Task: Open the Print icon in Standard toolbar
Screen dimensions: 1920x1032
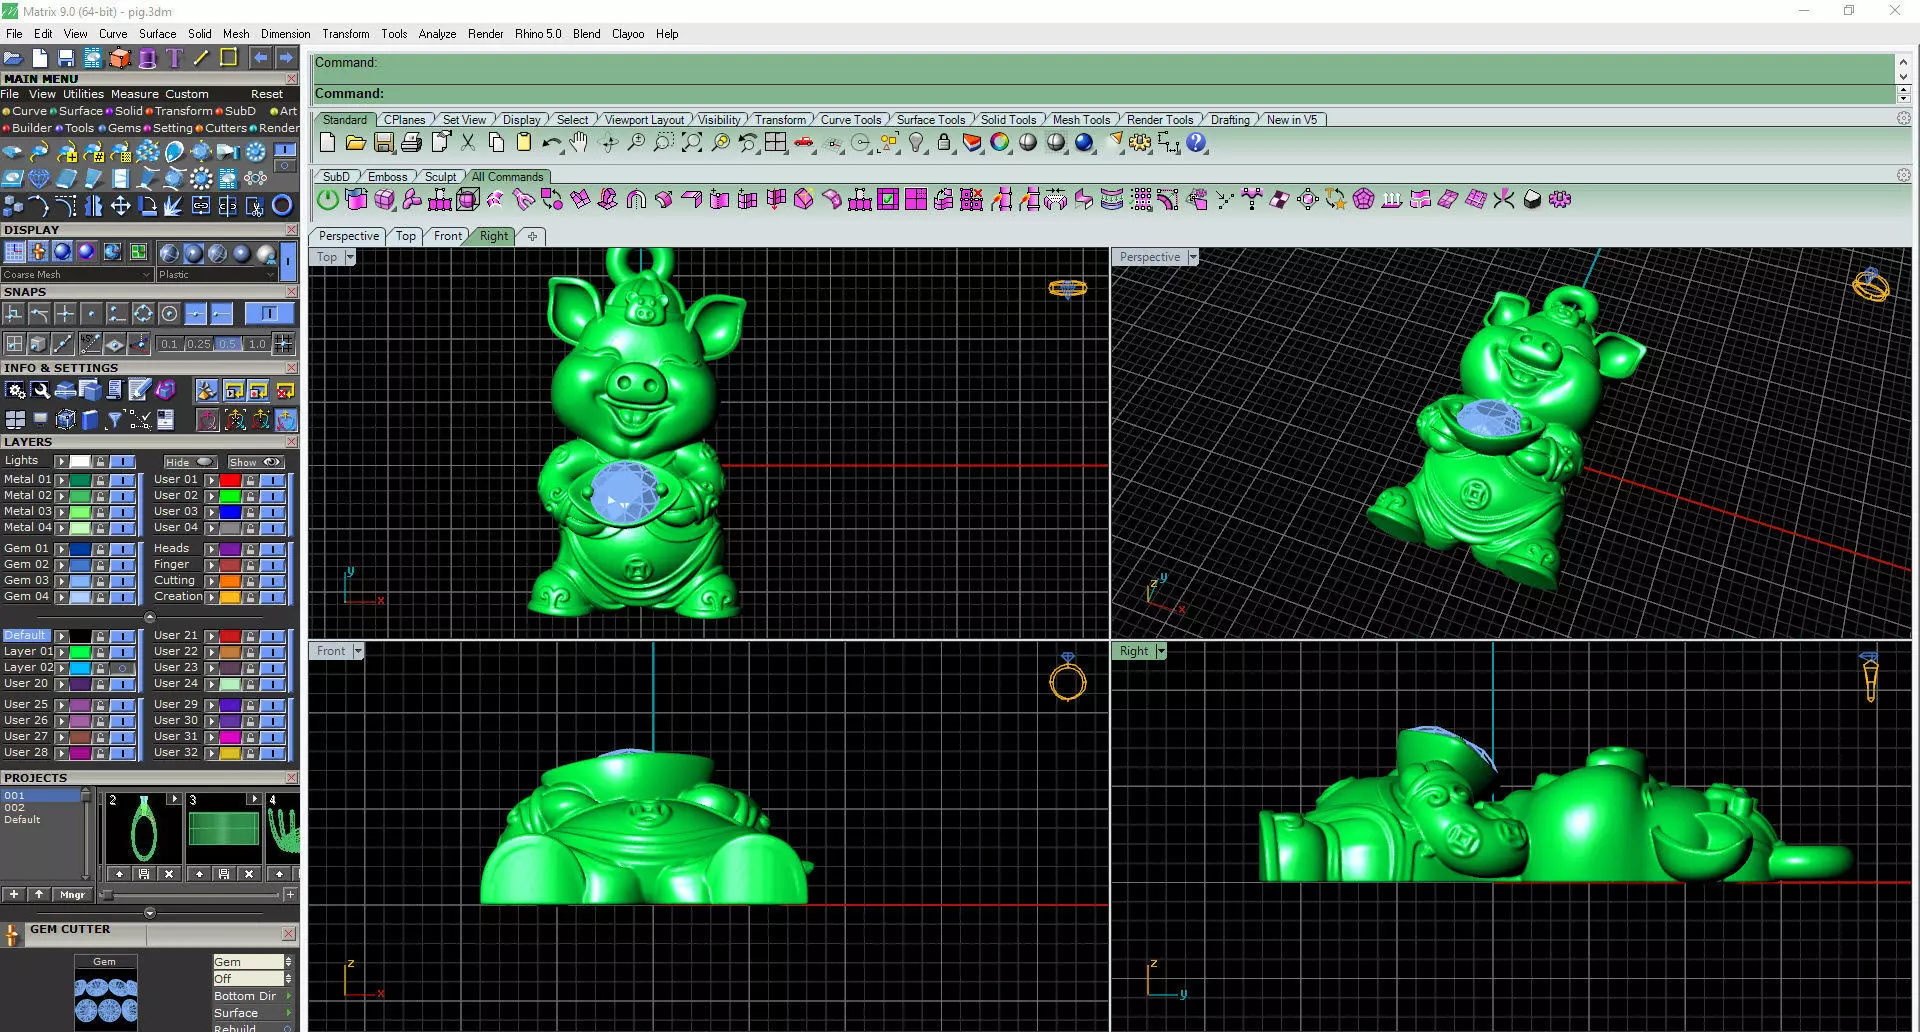Action: (x=411, y=143)
